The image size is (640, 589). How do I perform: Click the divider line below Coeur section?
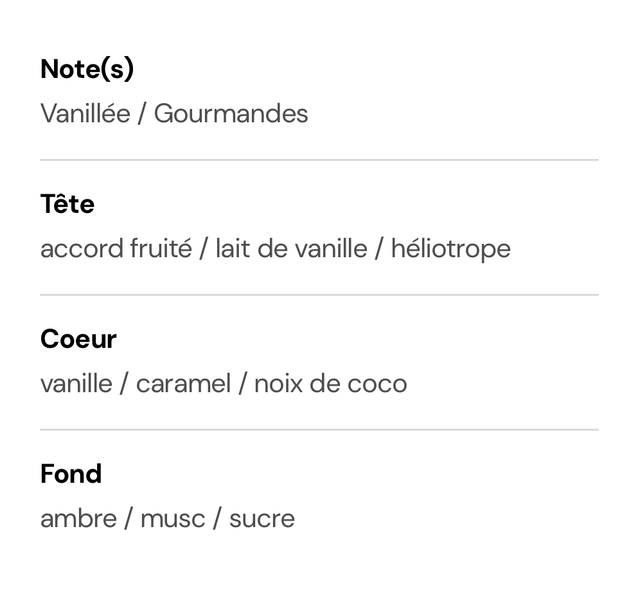click(x=319, y=430)
